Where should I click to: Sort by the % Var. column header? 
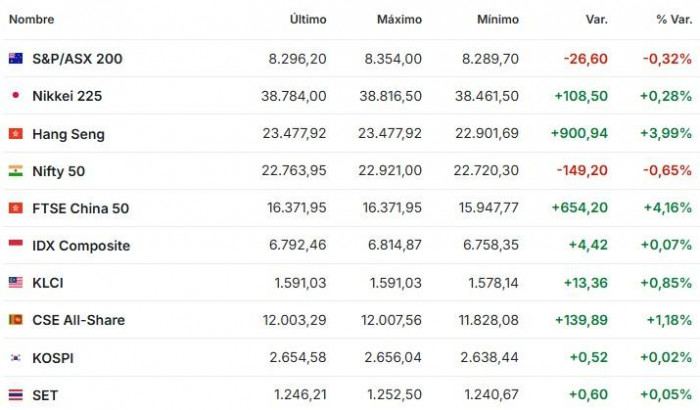coord(674,19)
